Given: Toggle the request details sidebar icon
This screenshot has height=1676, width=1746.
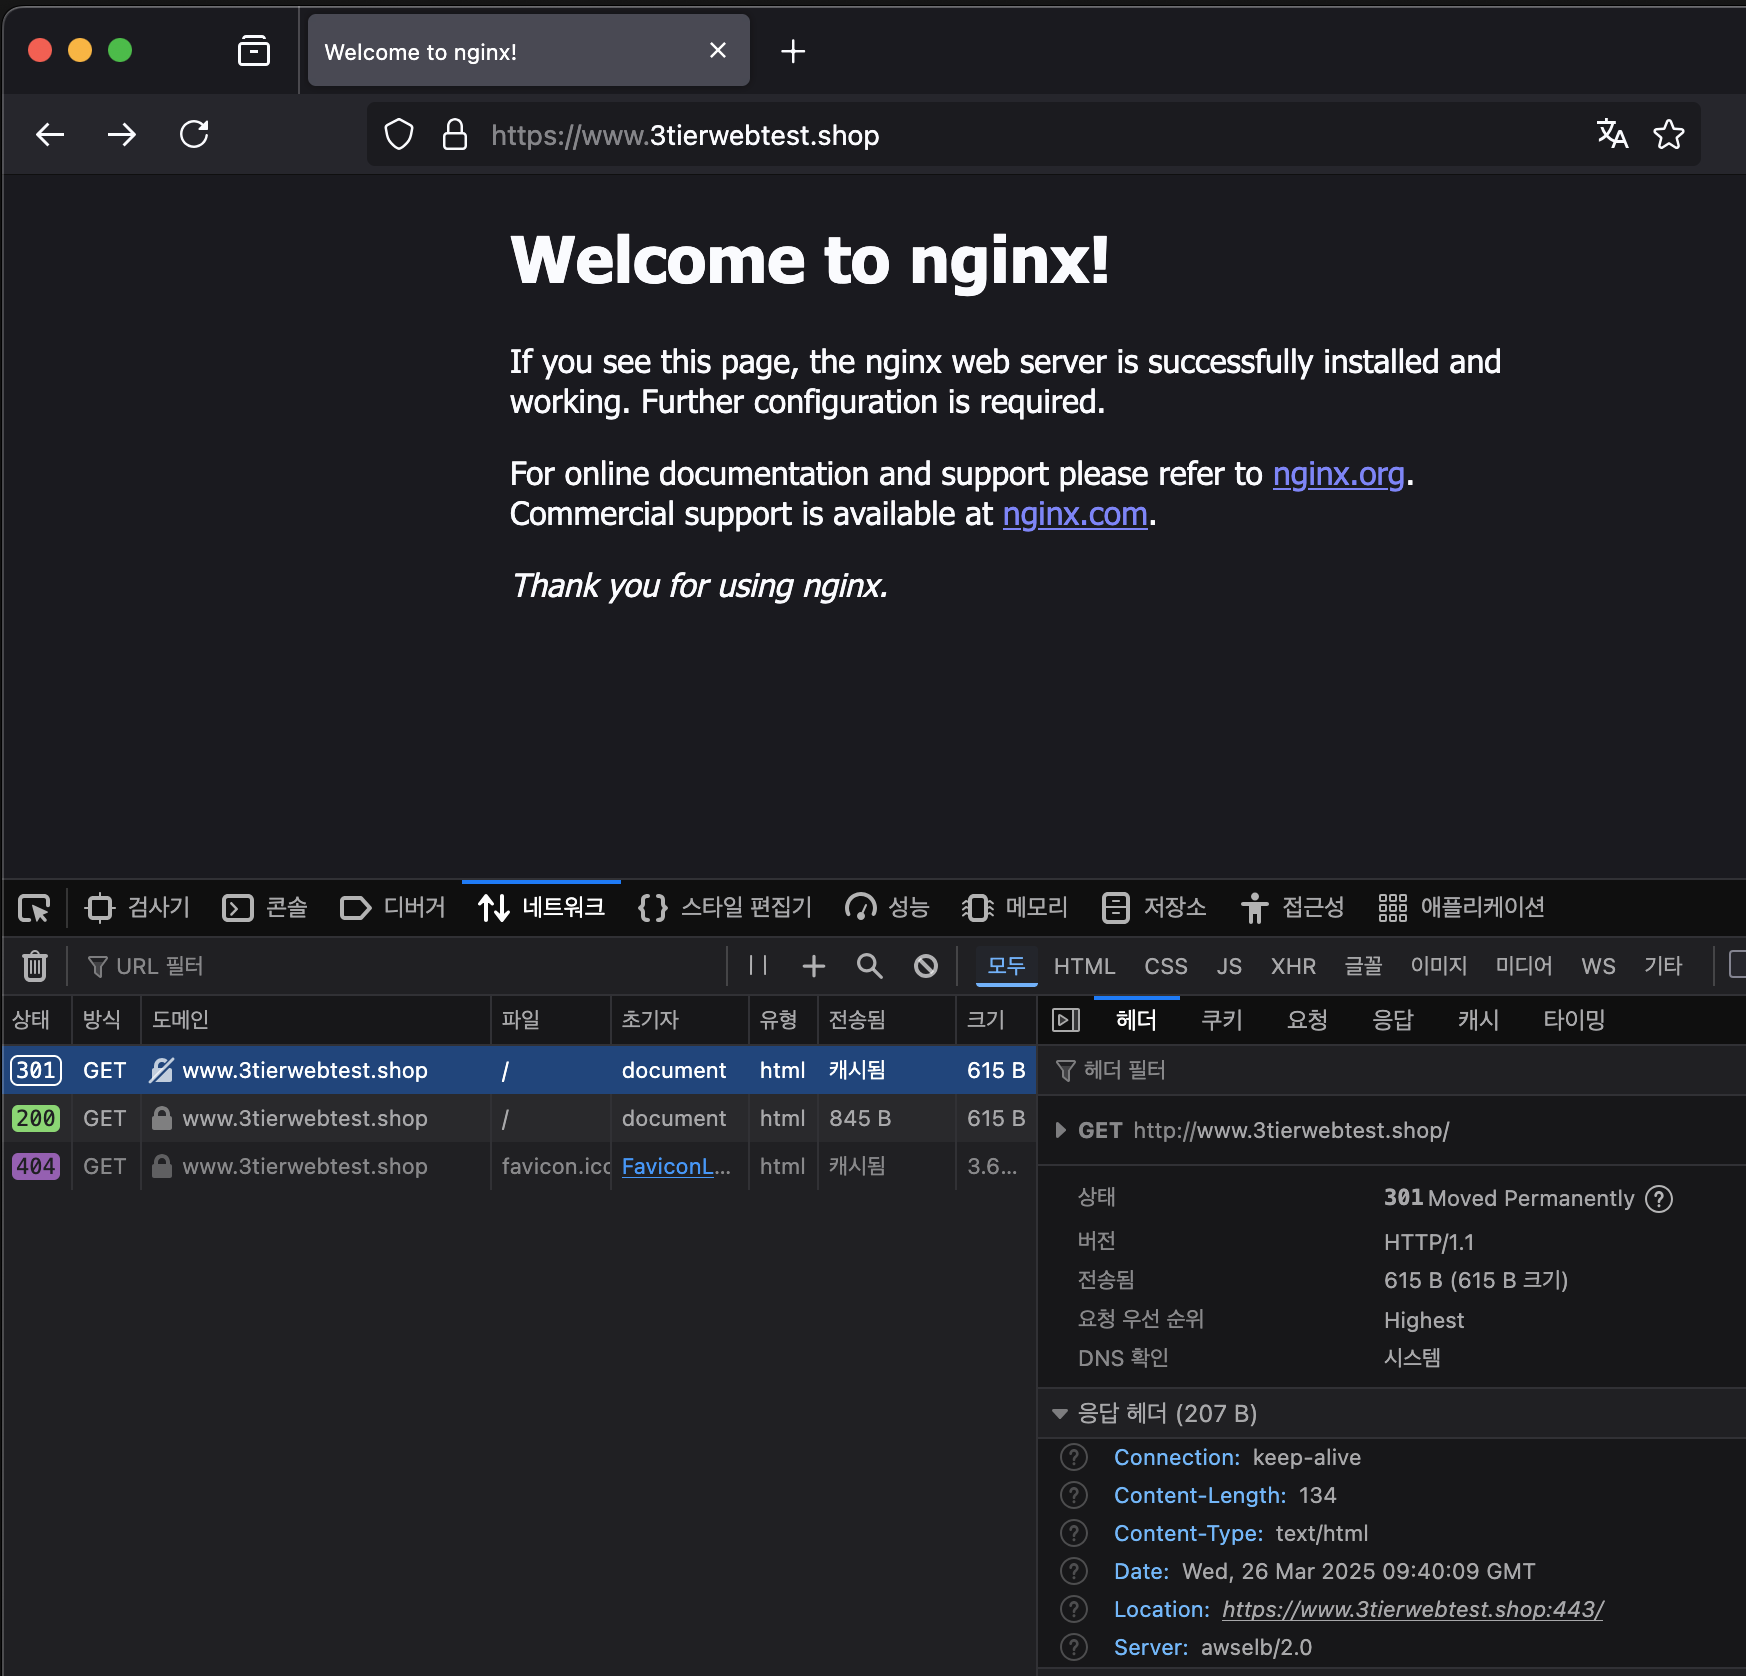Looking at the screenshot, I should pyautogui.click(x=1066, y=1020).
